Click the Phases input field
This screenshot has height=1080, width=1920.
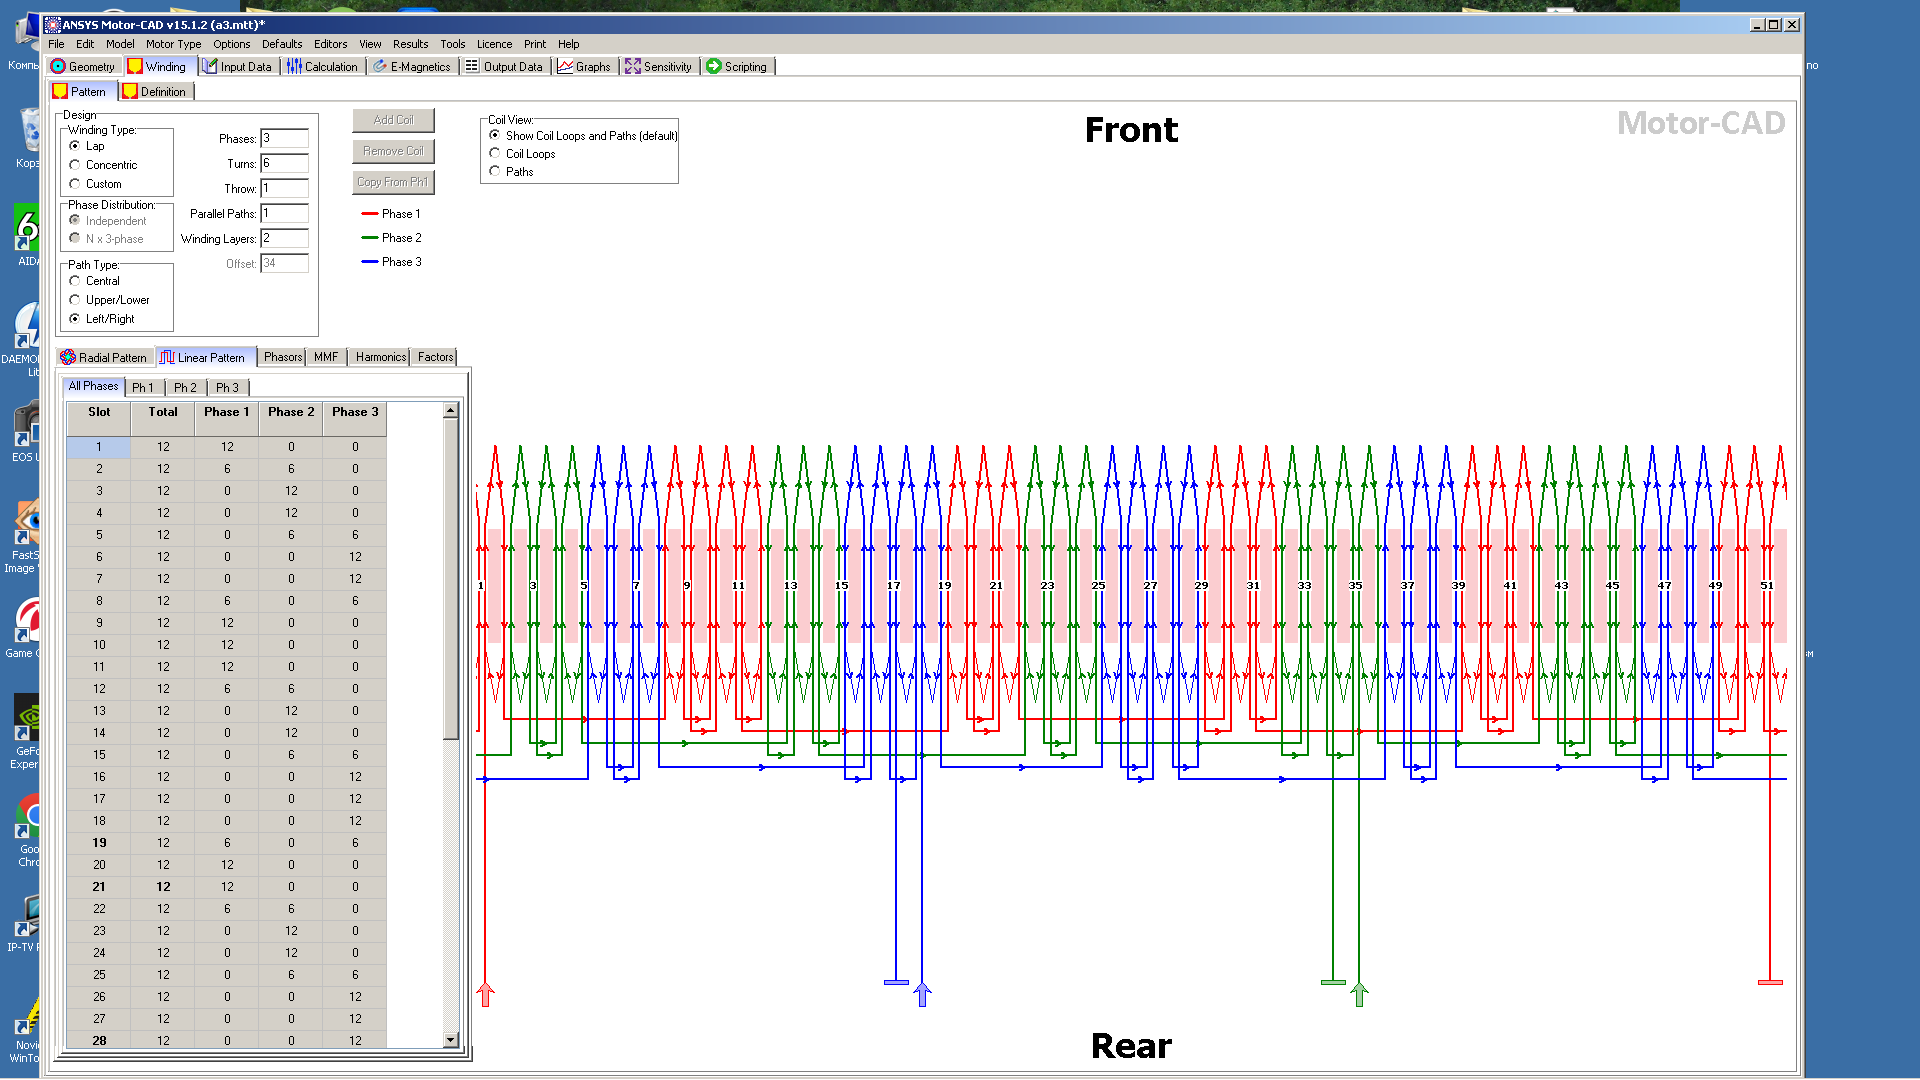pyautogui.click(x=284, y=139)
